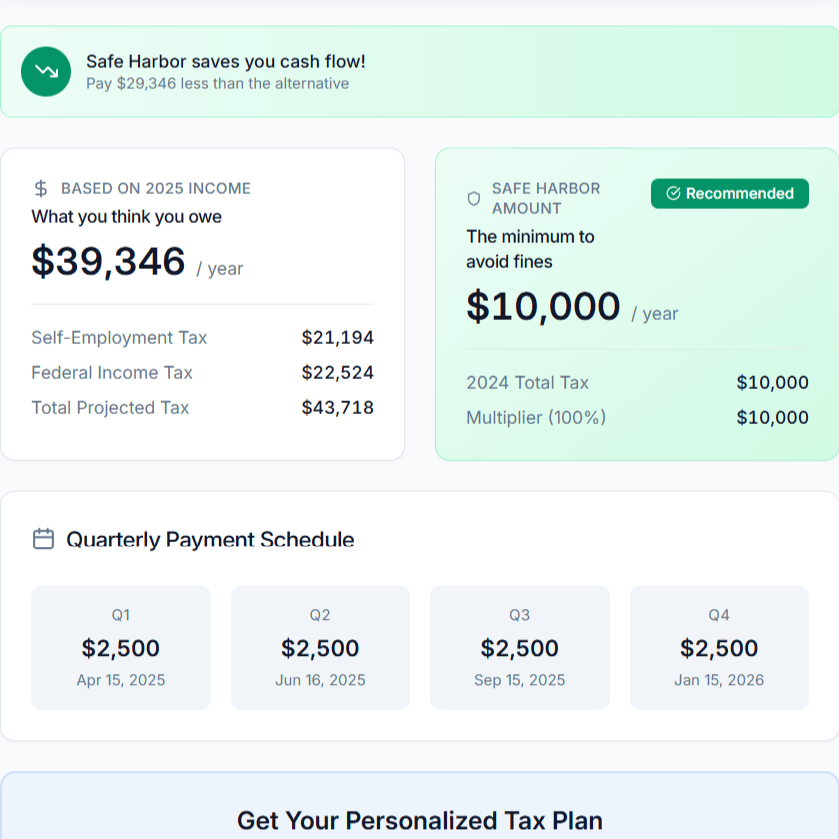Viewport: 839px width, 839px height.
Task: Click the green downward trend arrow icon
Action: pyautogui.click(x=46, y=72)
